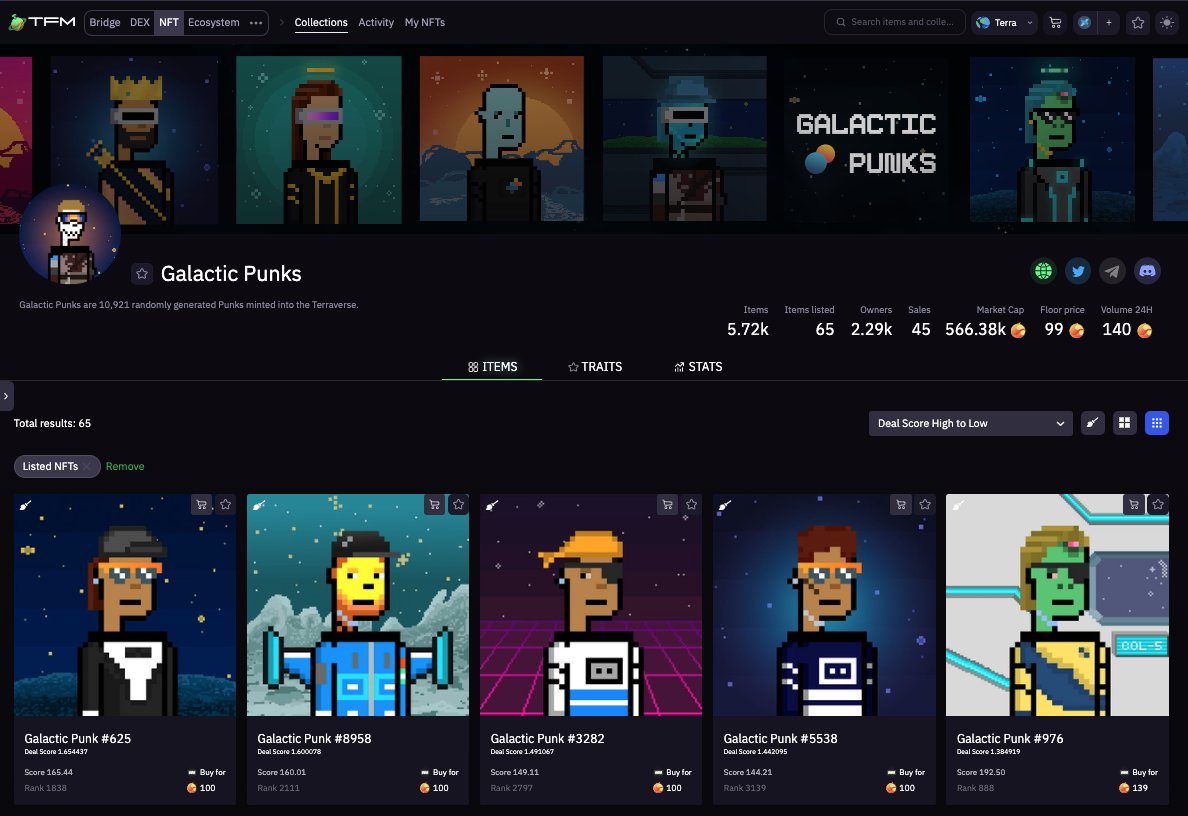This screenshot has height=816, width=1188.
Task: Select the ITEMS tab
Action: click(x=492, y=367)
